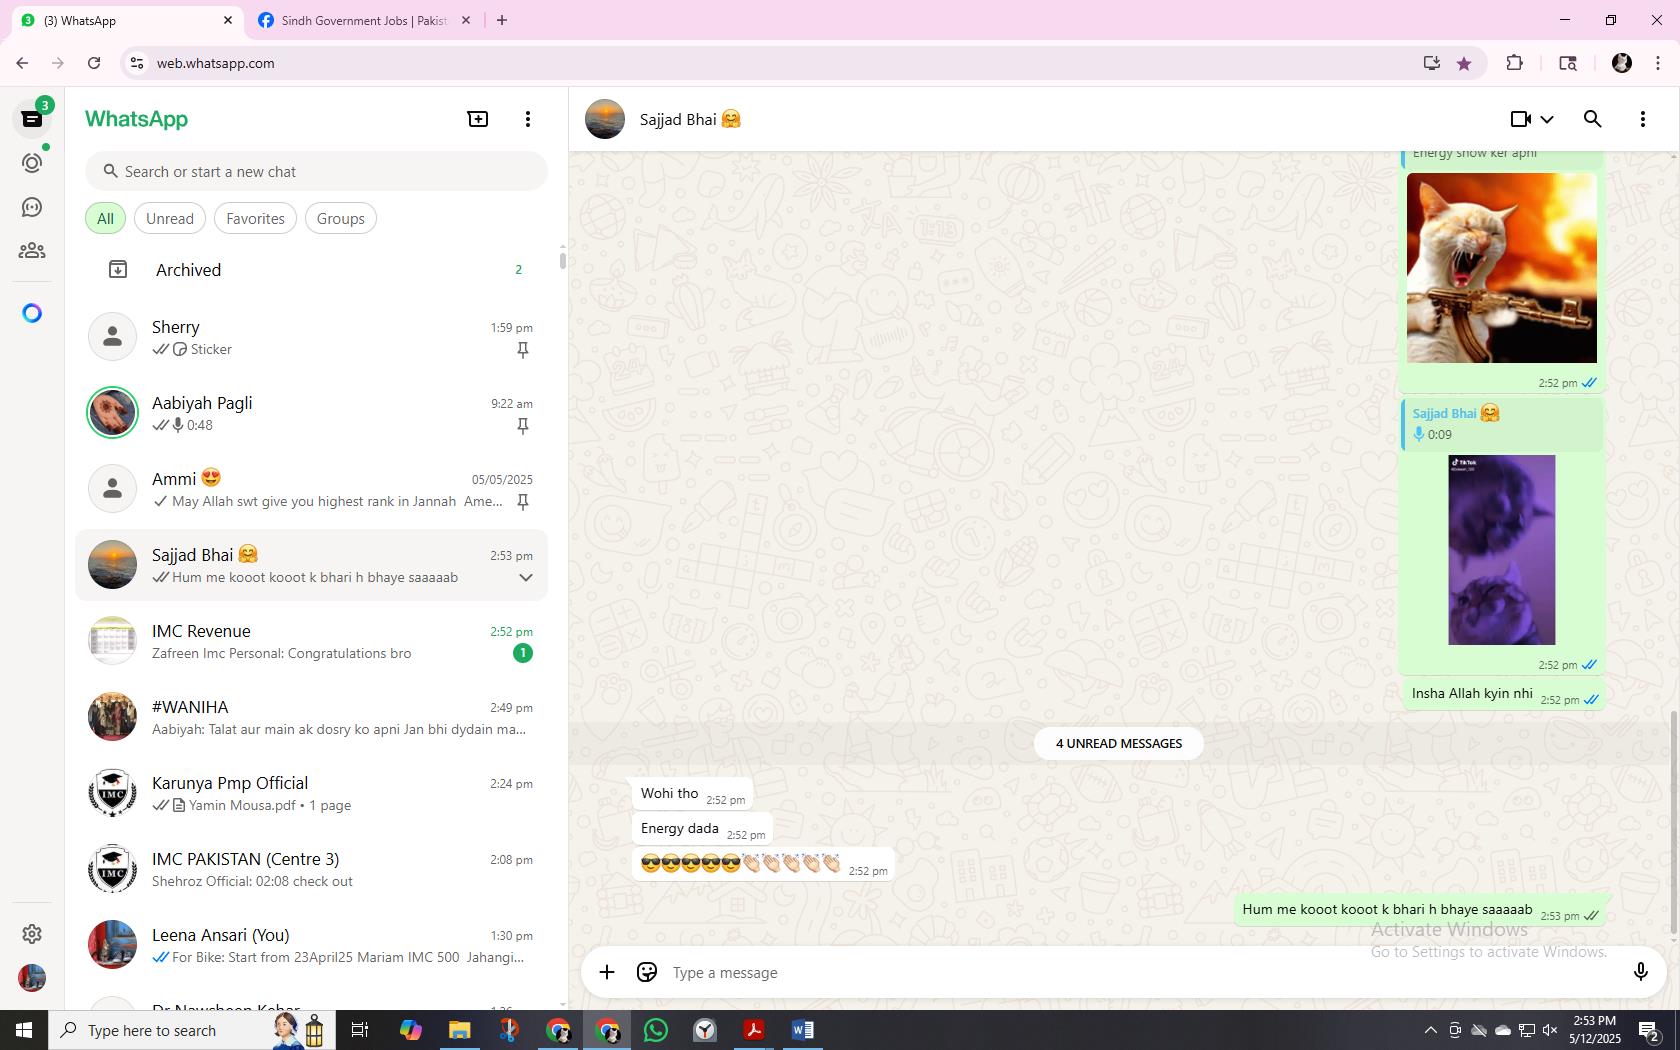Viewport: 1680px width, 1050px height.
Task: Open File Explorer in taskbar
Action: click(x=460, y=1030)
